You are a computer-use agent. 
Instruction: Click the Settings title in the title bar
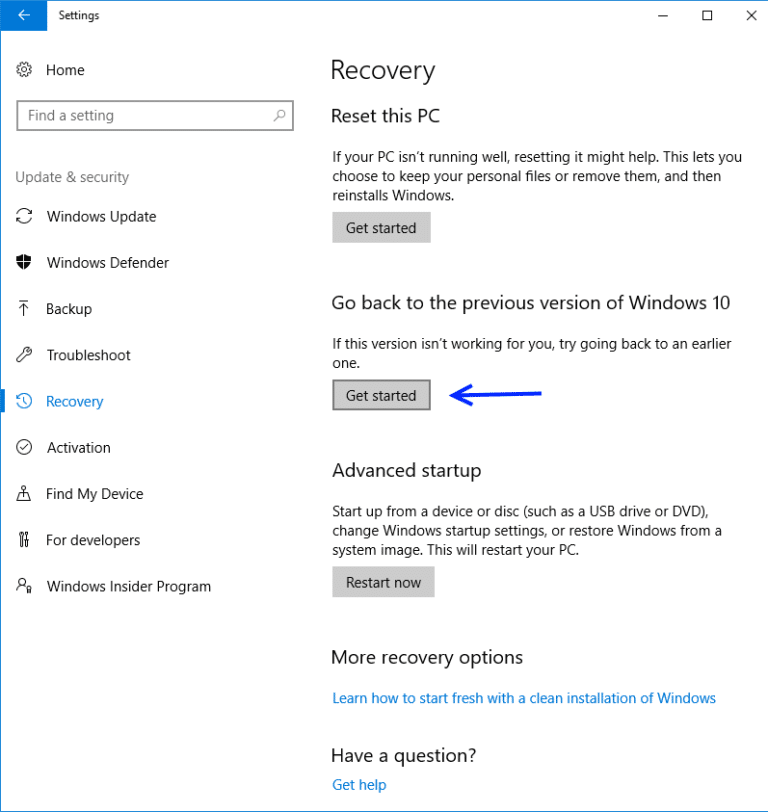pos(79,15)
